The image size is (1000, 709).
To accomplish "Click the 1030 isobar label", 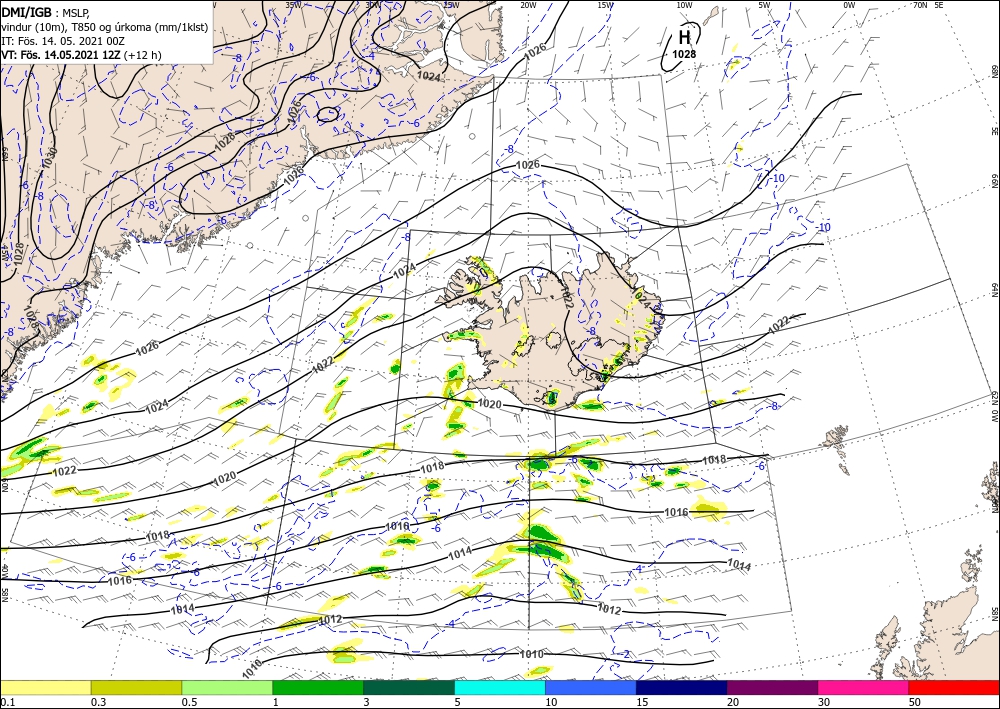I will coord(50,158).
